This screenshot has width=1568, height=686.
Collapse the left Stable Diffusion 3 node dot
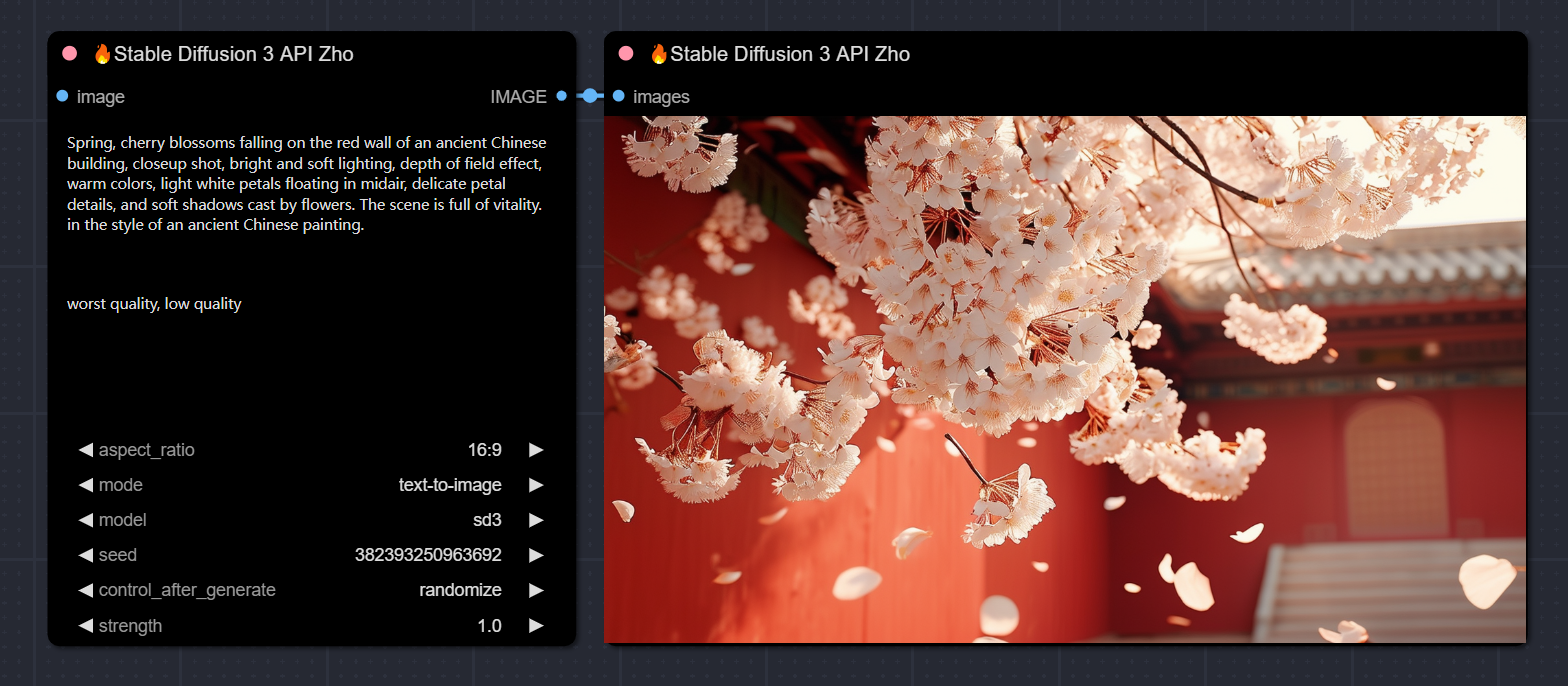click(x=69, y=54)
